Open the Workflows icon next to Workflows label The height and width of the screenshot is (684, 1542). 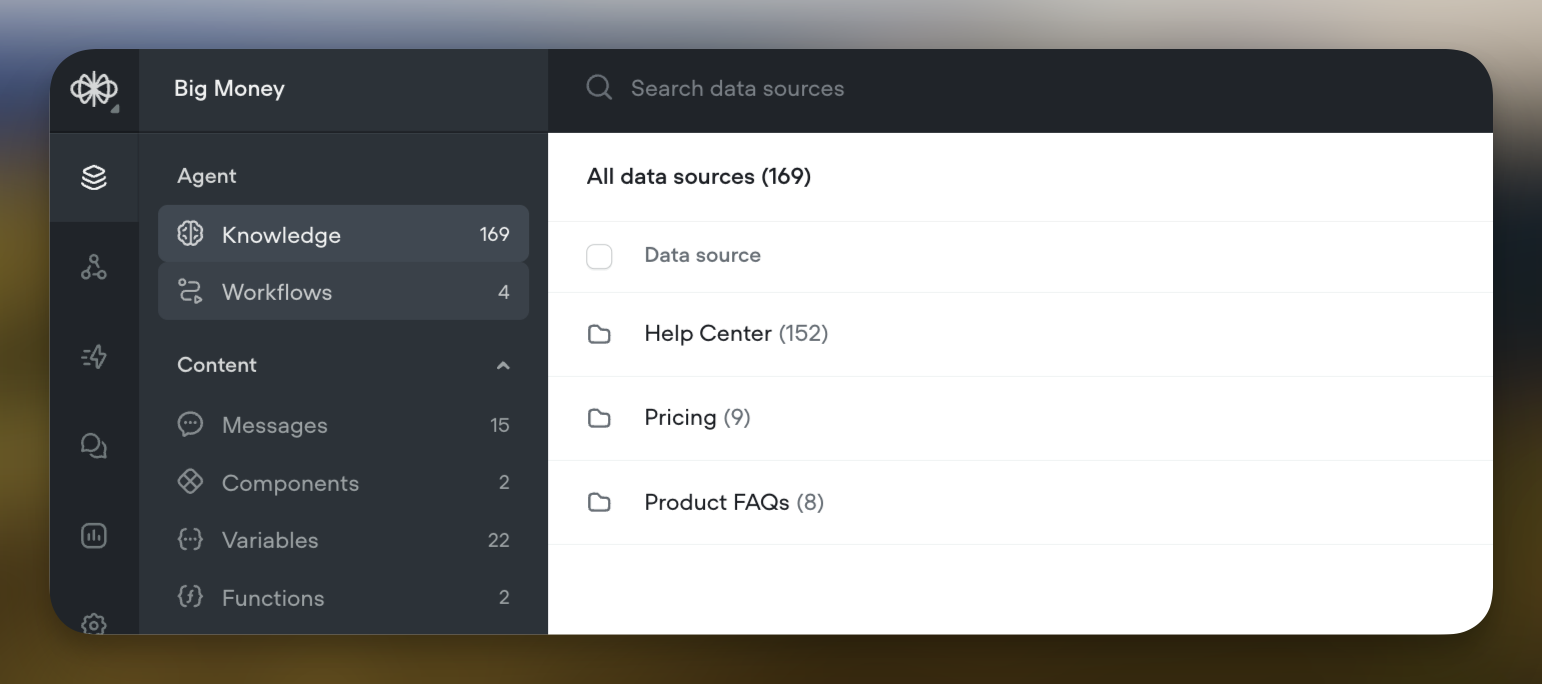coord(190,292)
